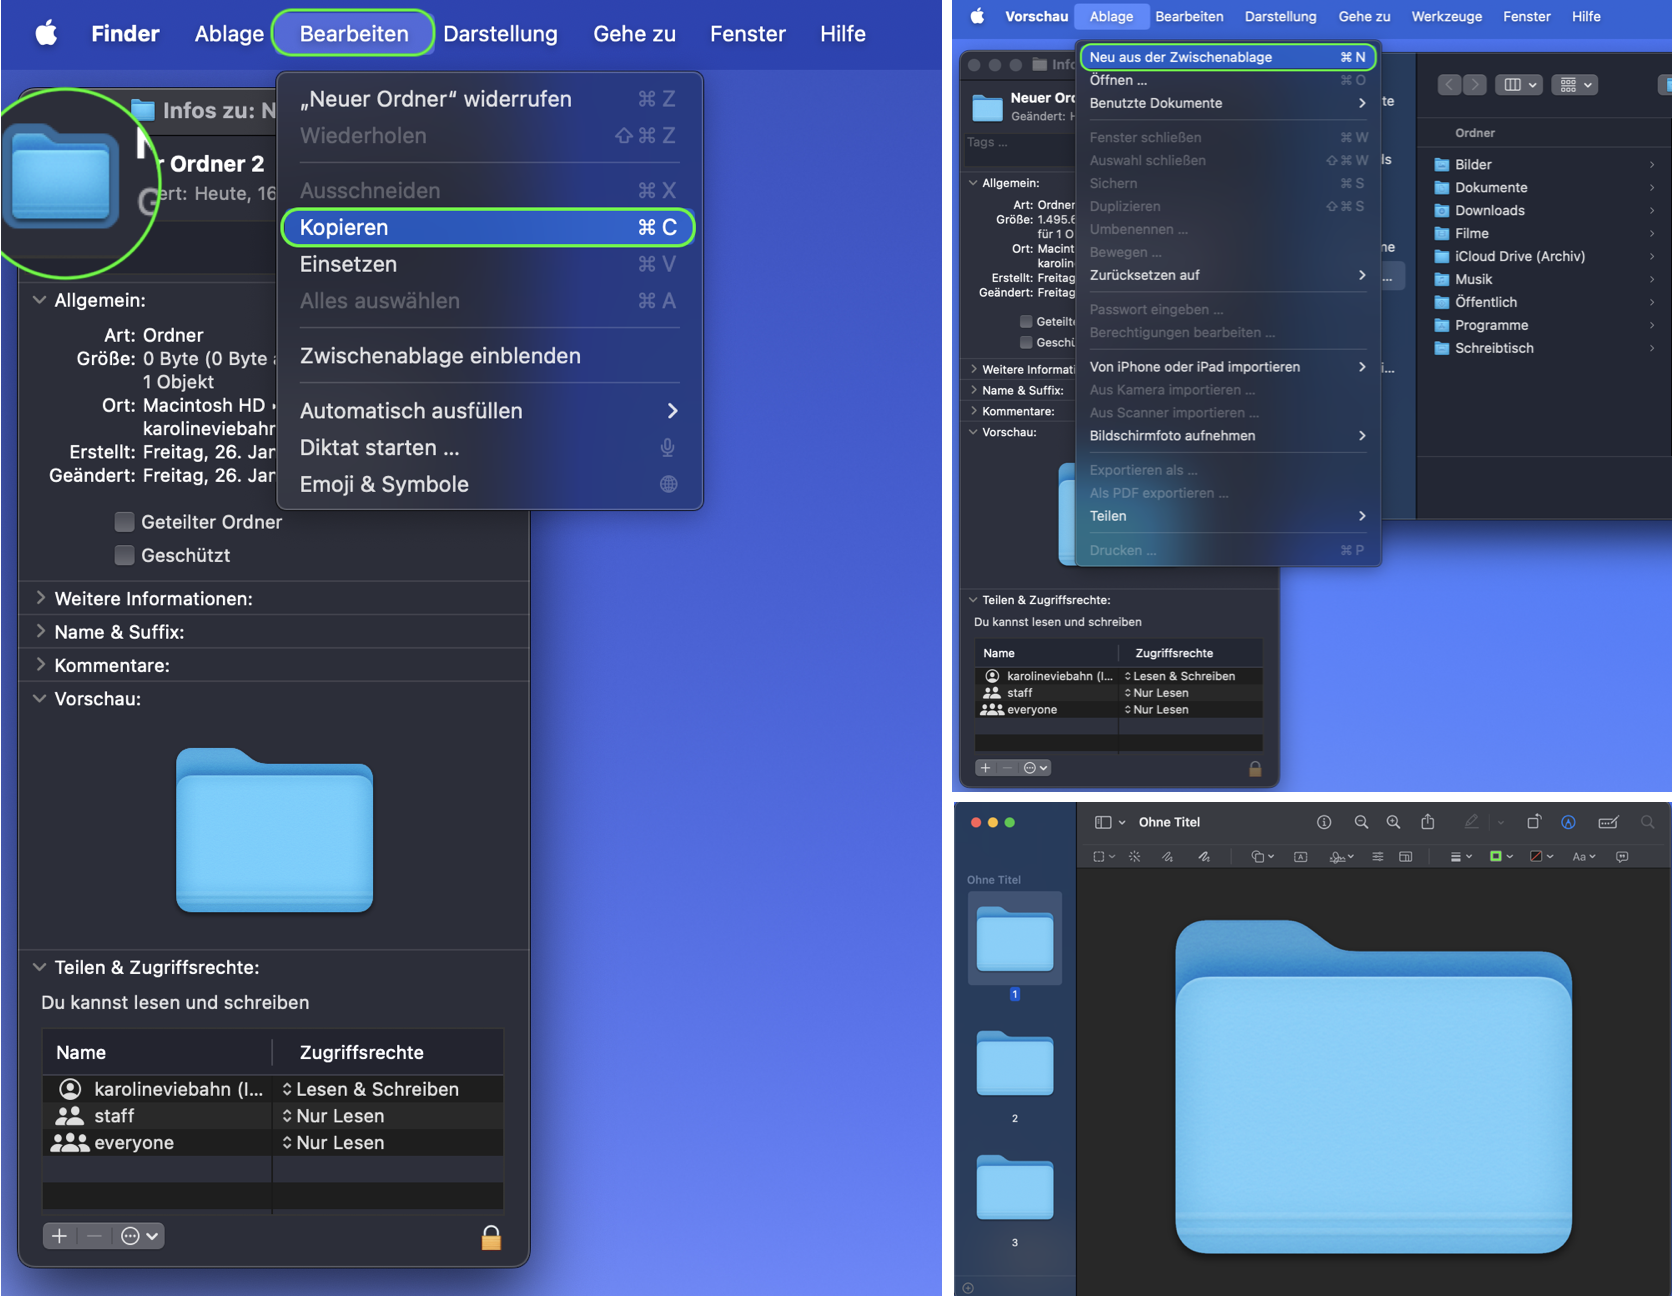Screen dimensions: 1672x1296
Task: Open the Aa text style dropdown
Action: (x=1584, y=857)
